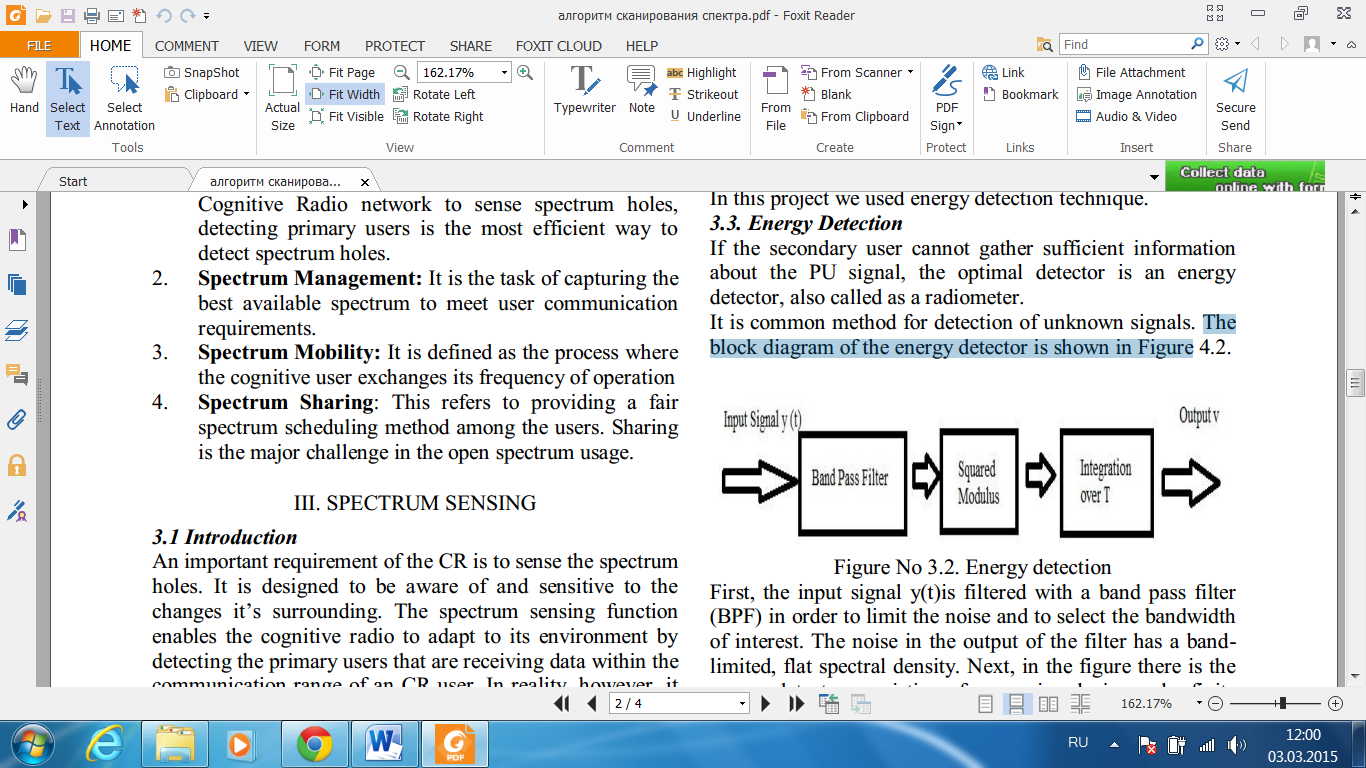The height and width of the screenshot is (768, 1366).
Task: Go to the first page
Action: tap(562, 704)
